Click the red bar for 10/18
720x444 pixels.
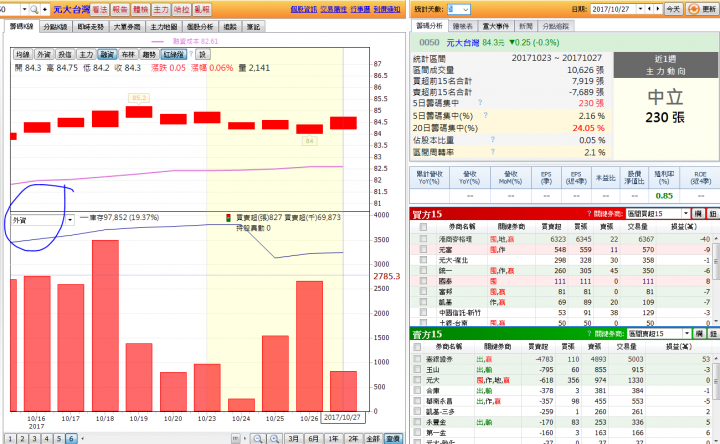pyautogui.click(x=105, y=326)
